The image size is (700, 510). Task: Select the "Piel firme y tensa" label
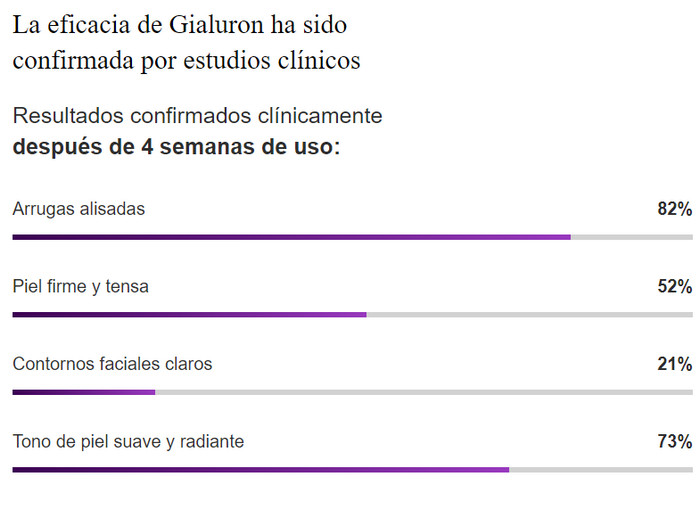click(81, 287)
